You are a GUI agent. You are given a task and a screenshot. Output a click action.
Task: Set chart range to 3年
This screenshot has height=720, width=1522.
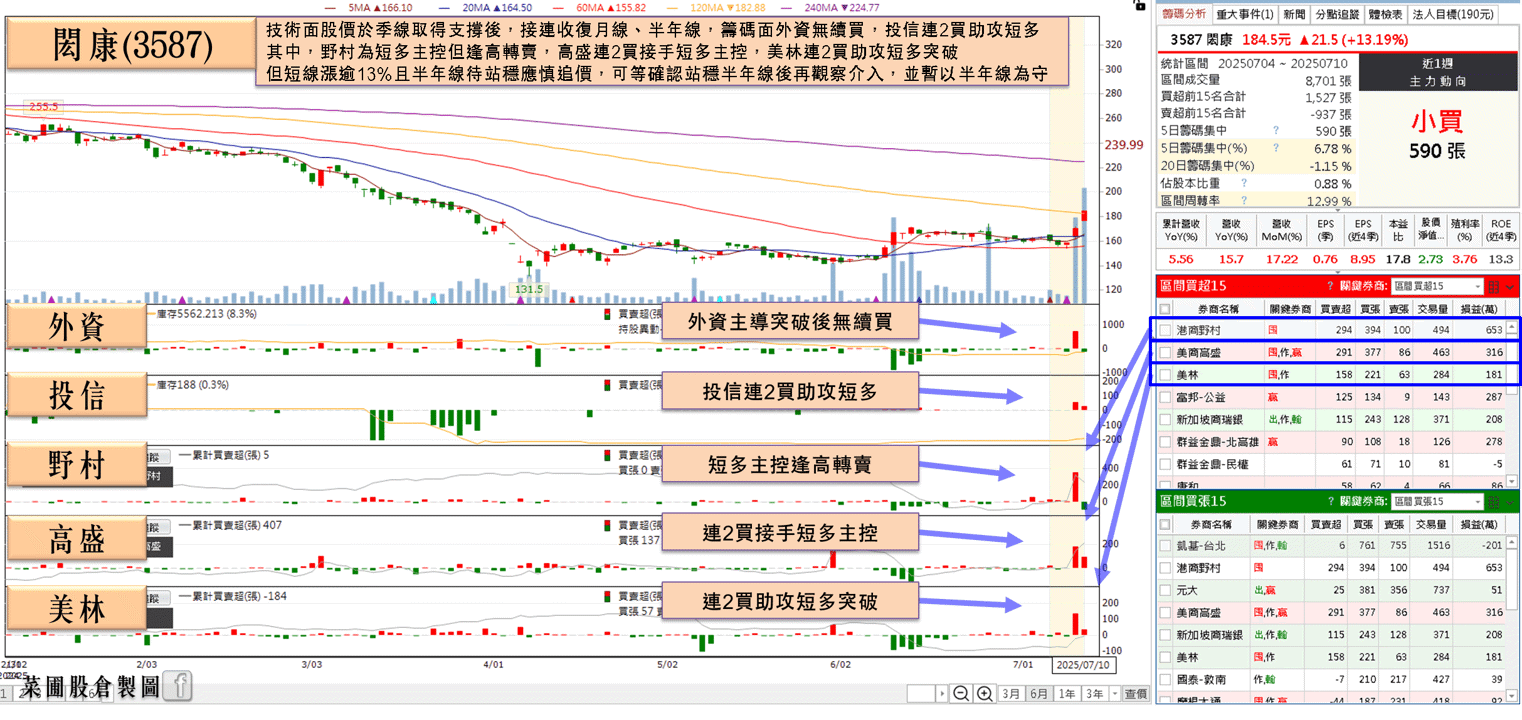coord(1094,694)
